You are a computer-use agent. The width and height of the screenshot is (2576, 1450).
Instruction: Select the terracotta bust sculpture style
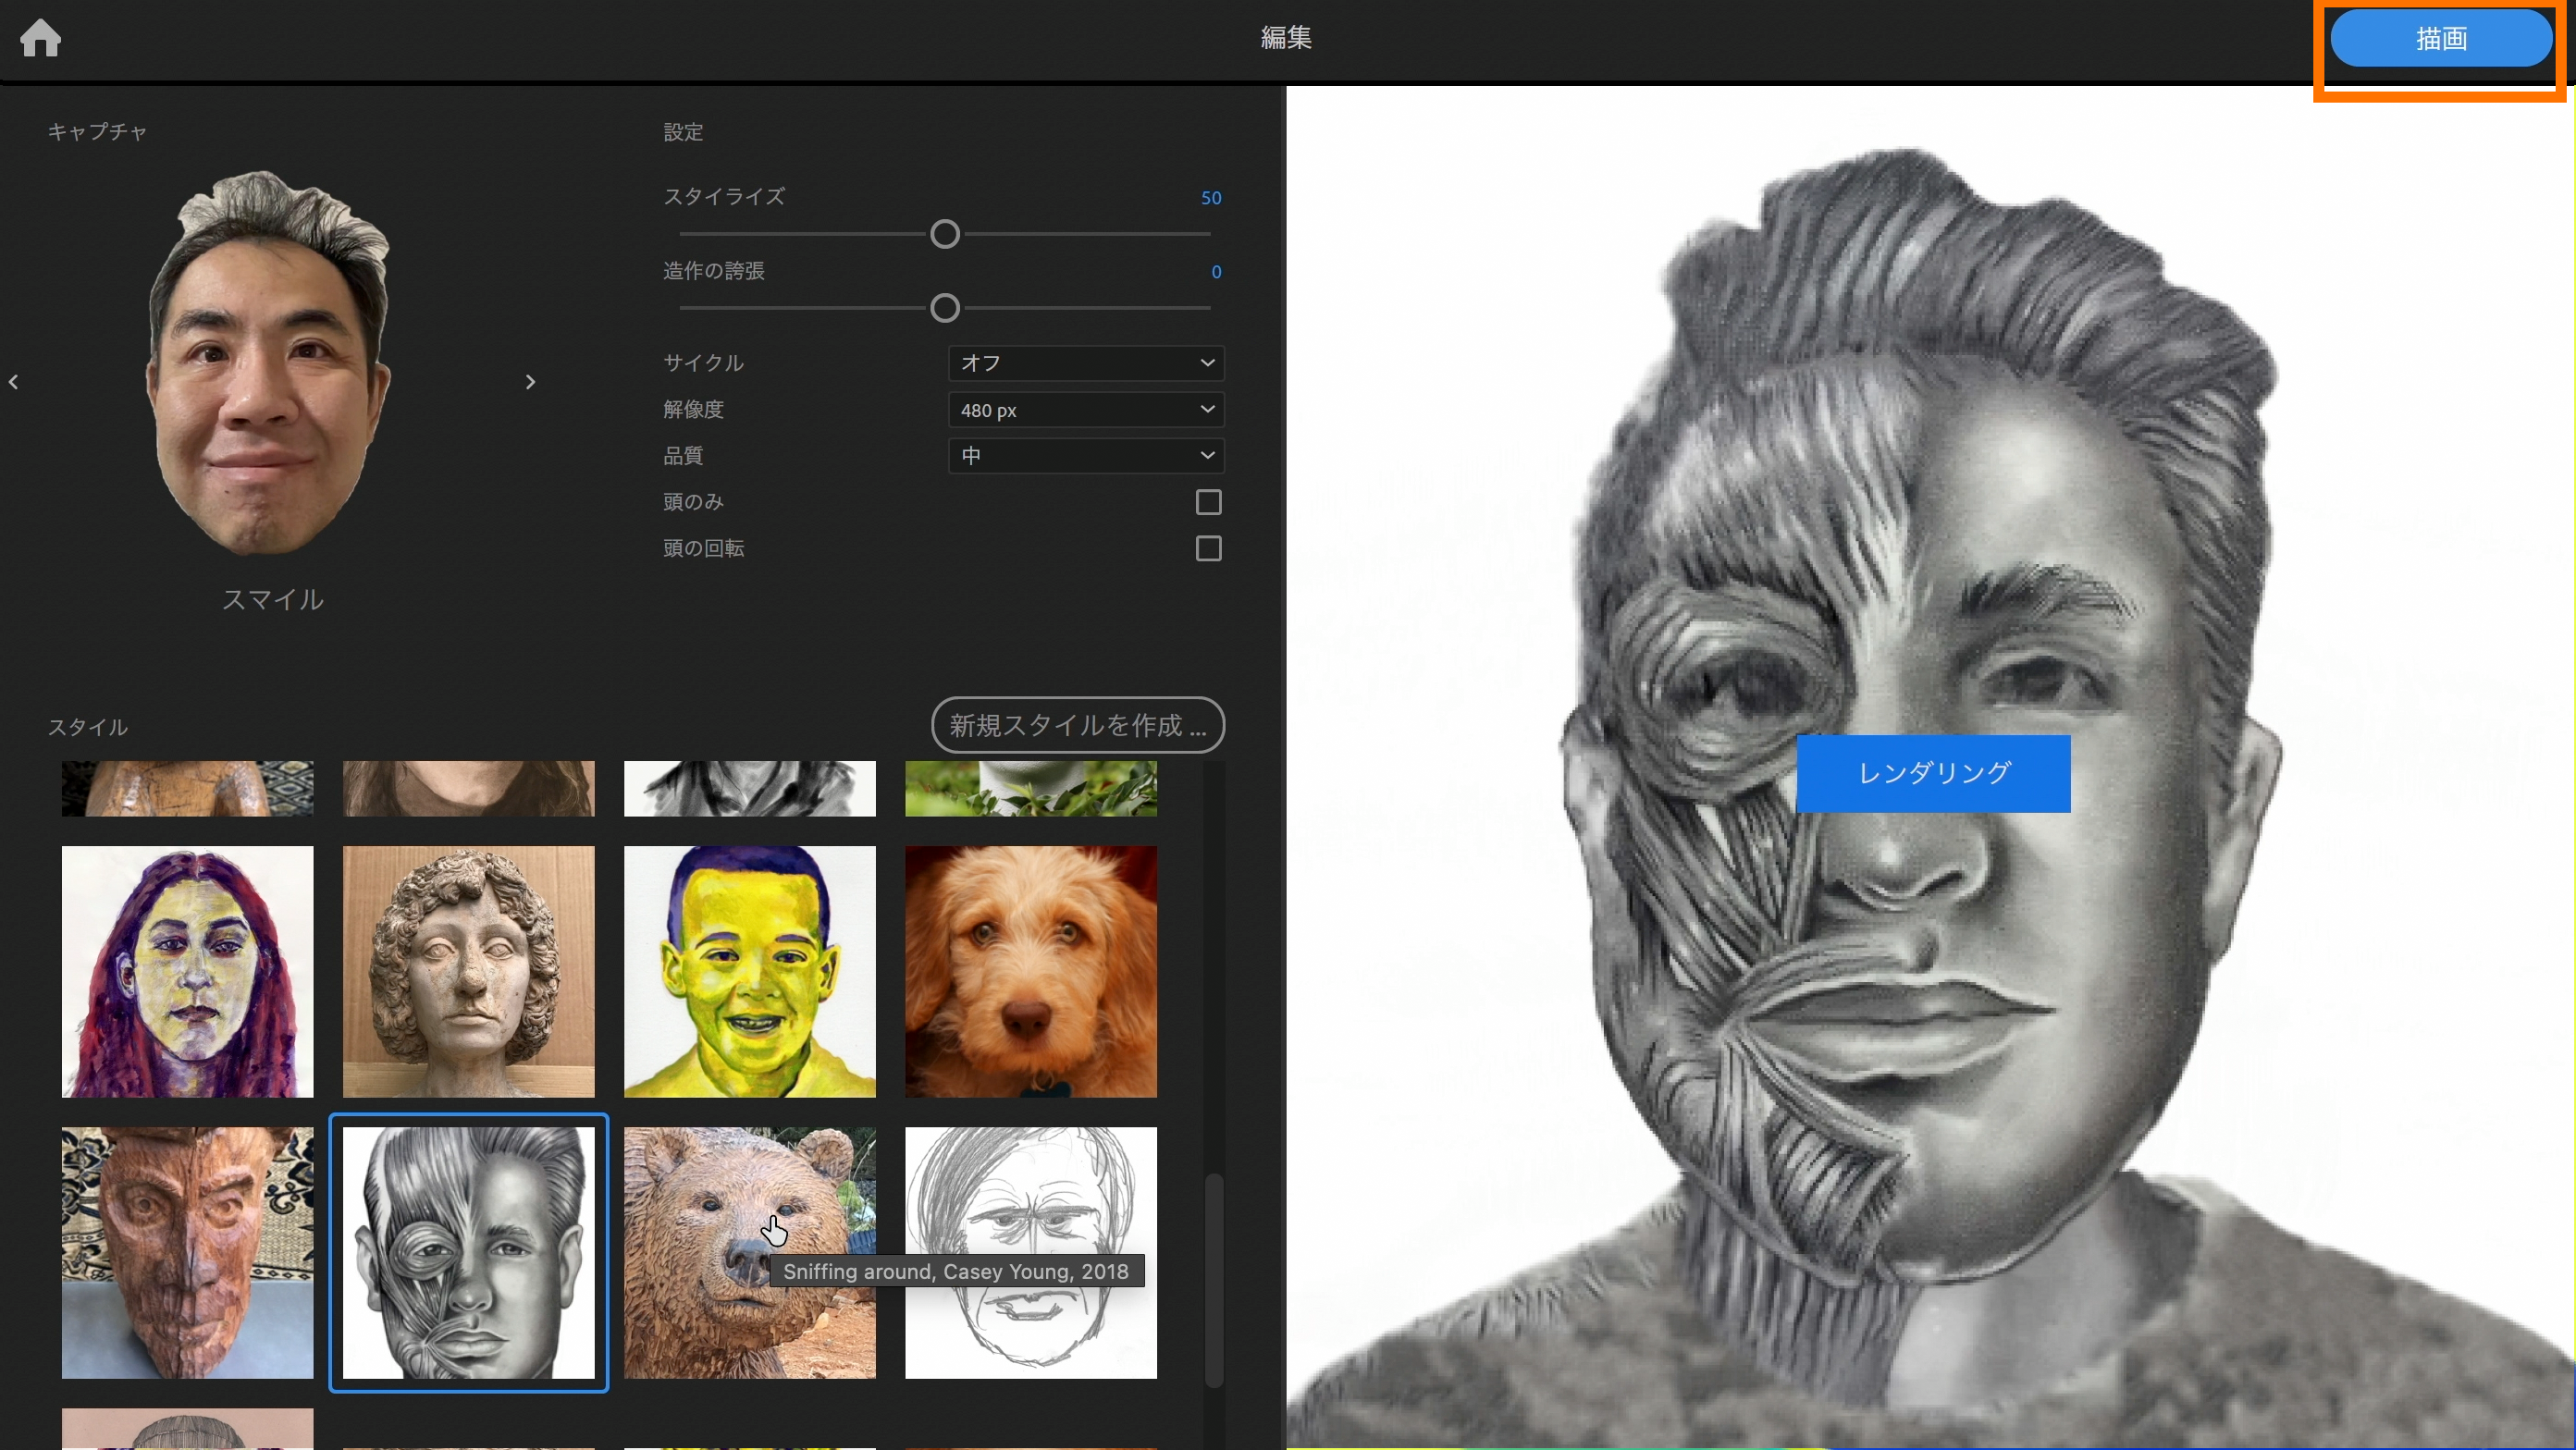468,971
